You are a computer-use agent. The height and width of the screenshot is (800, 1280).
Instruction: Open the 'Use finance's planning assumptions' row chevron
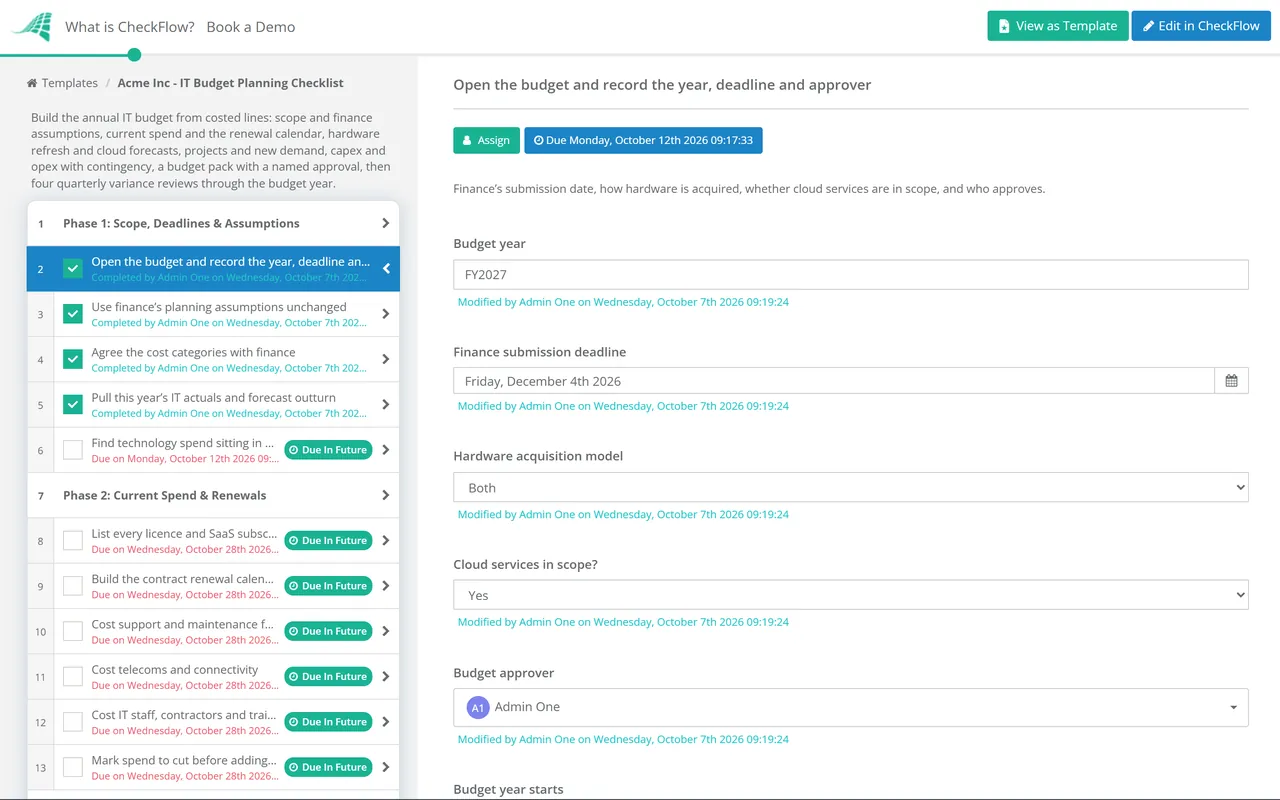pos(386,314)
